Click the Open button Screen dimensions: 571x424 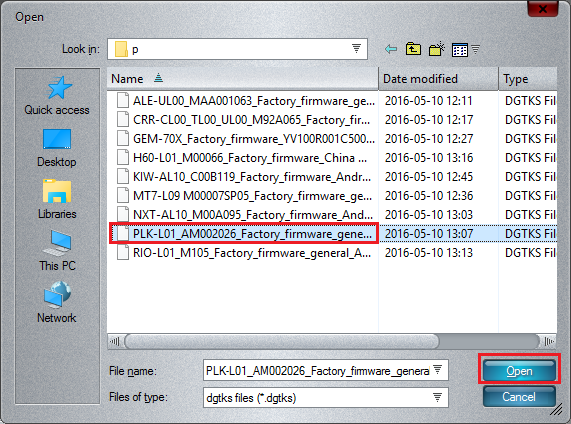tap(519, 370)
